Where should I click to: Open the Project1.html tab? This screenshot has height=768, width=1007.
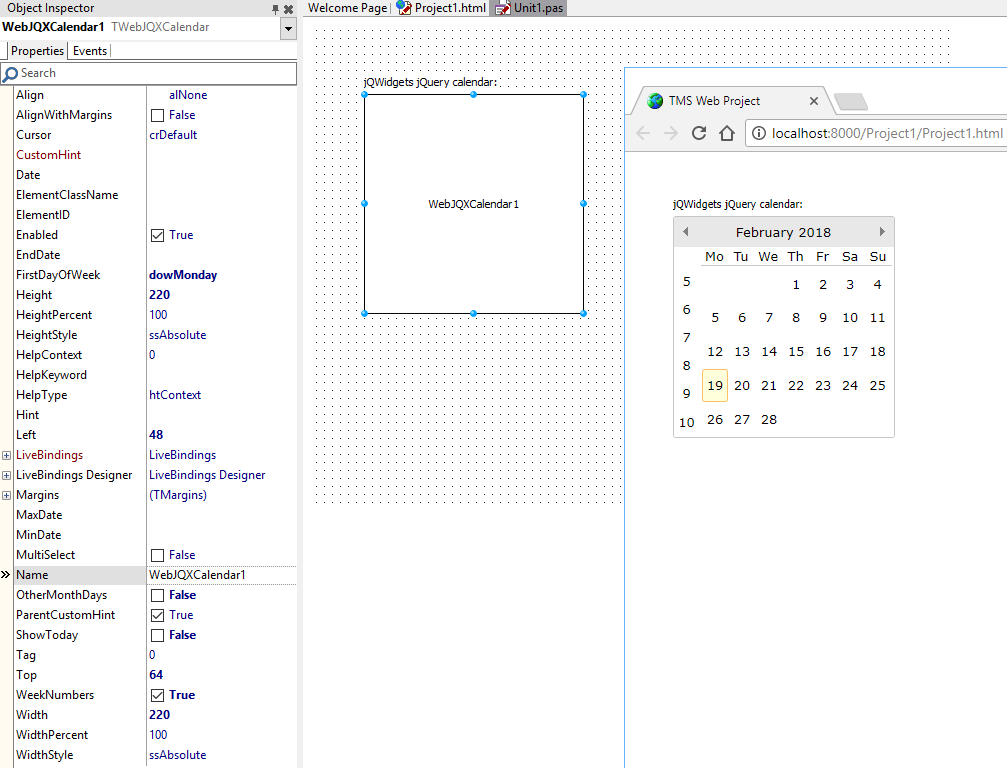tap(441, 8)
